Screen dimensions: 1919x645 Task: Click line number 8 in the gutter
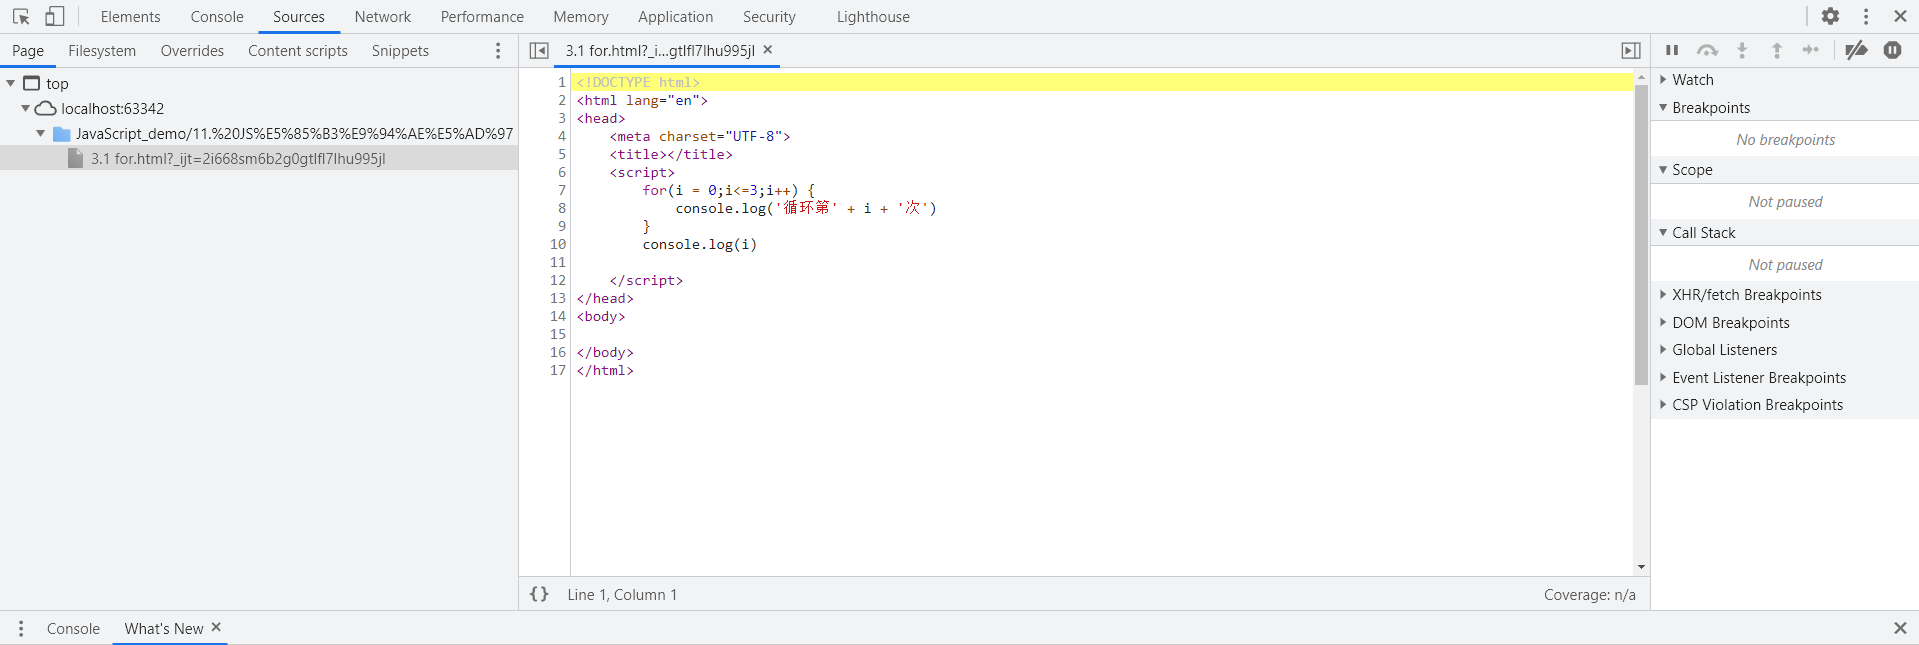point(561,208)
